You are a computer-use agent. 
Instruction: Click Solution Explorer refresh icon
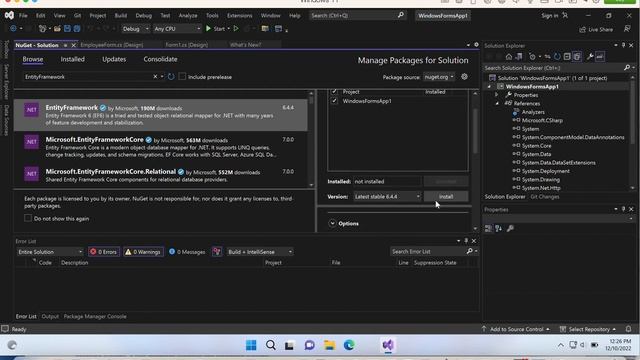[x=557, y=57]
